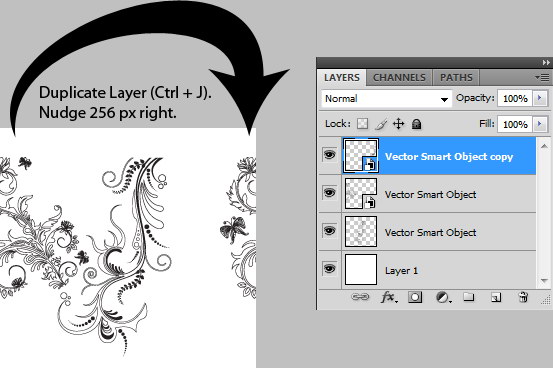
Task: Lock transparent pixels
Action: (x=363, y=124)
